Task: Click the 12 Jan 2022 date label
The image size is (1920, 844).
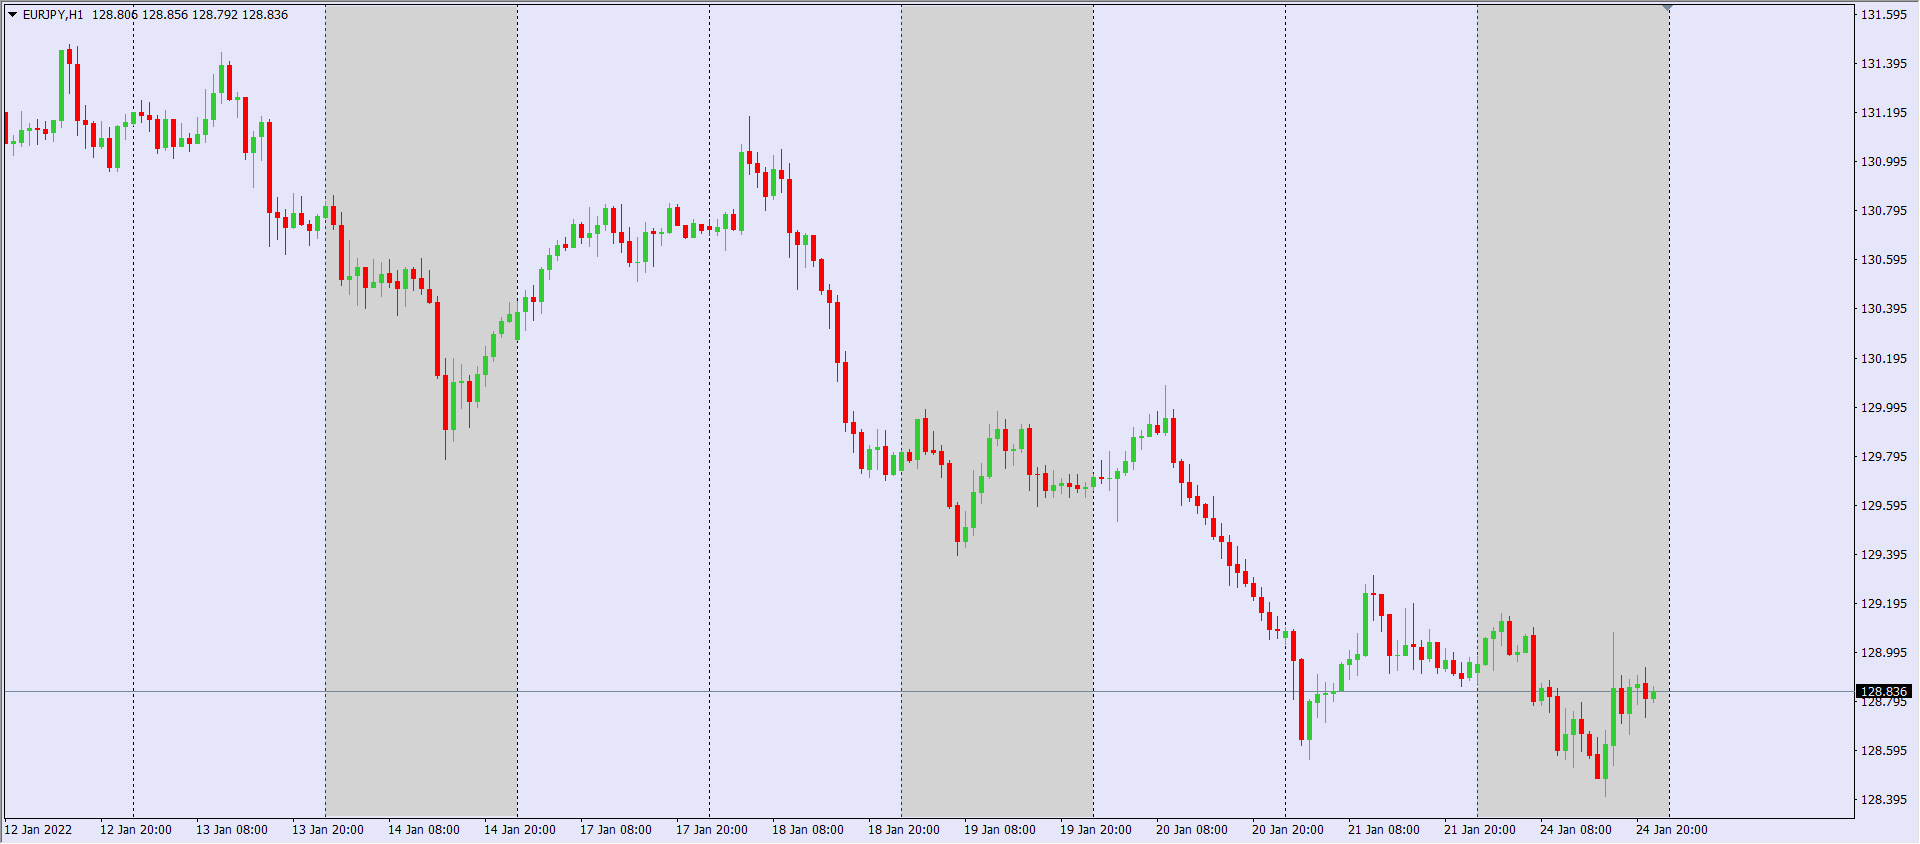Action: coord(38,830)
